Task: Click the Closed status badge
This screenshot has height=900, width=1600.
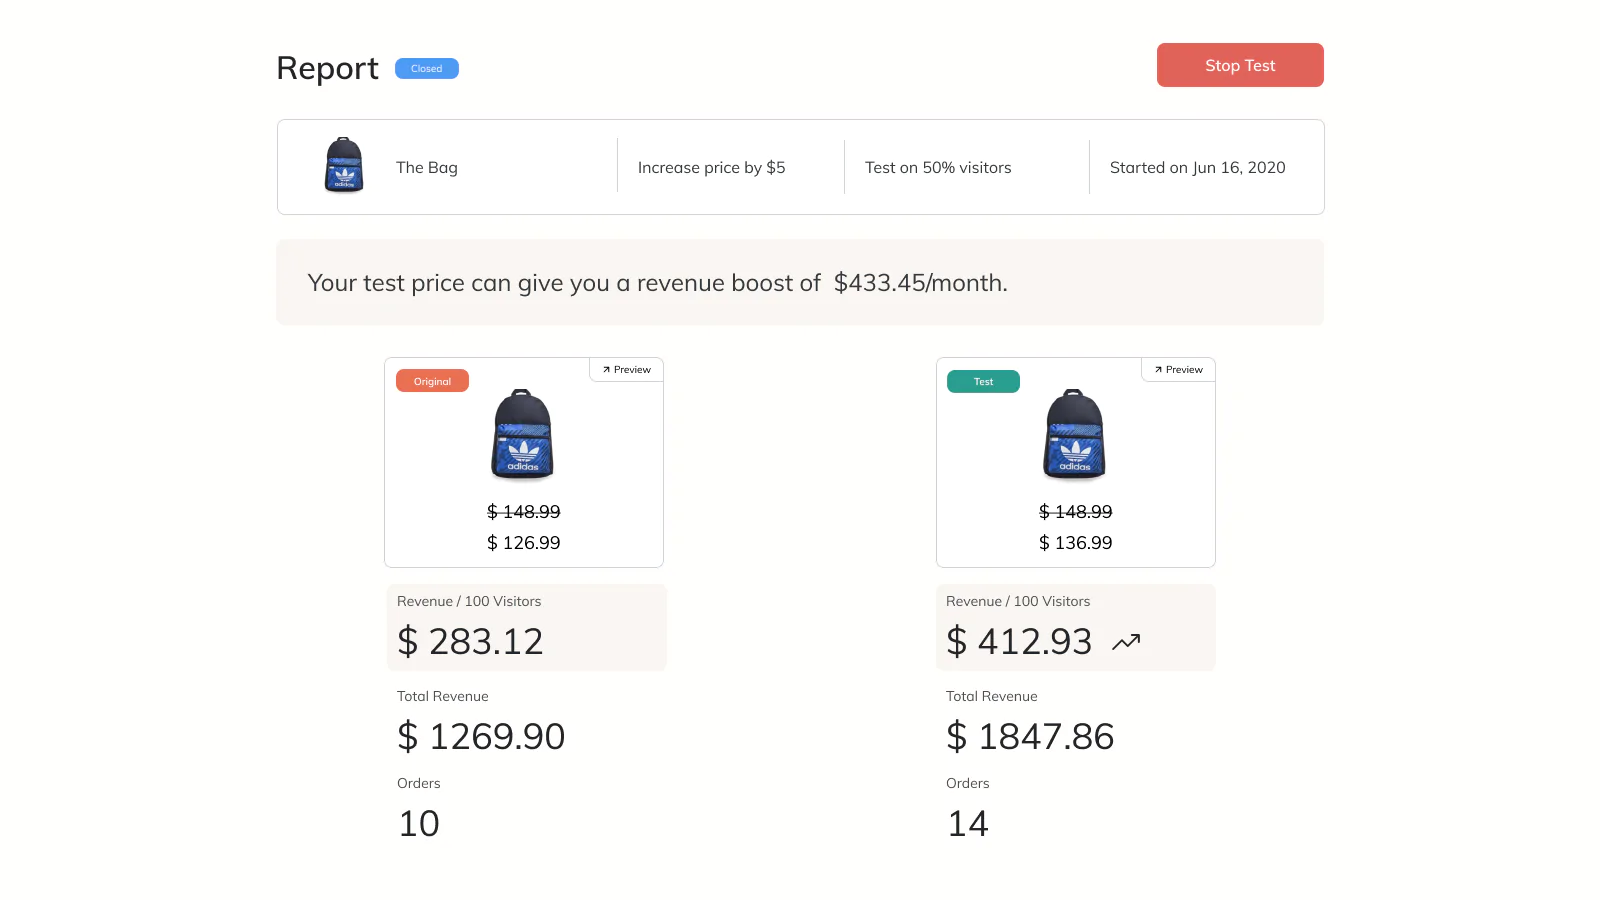Action: [x=427, y=68]
